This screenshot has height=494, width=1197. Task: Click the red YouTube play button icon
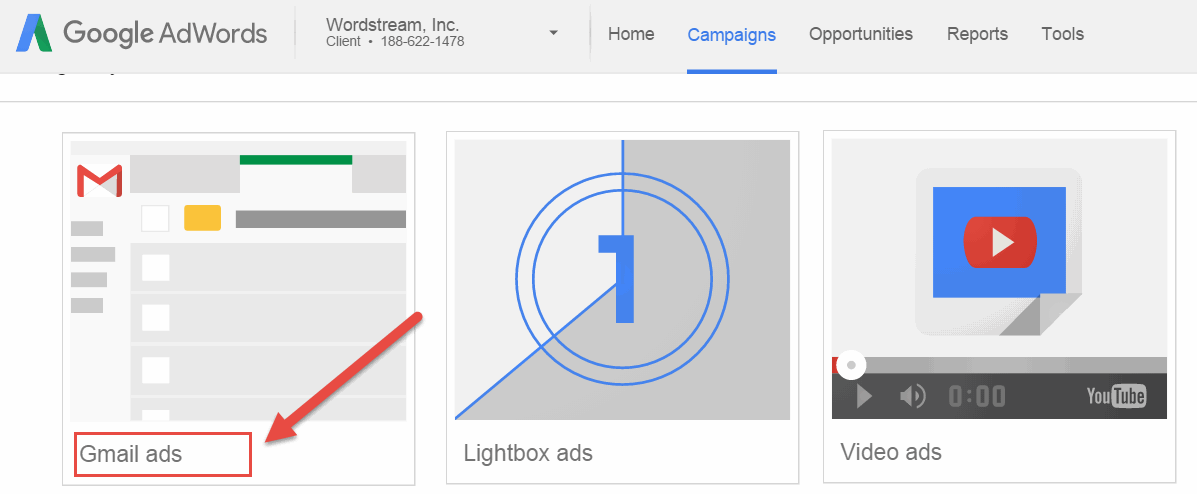(x=1000, y=242)
